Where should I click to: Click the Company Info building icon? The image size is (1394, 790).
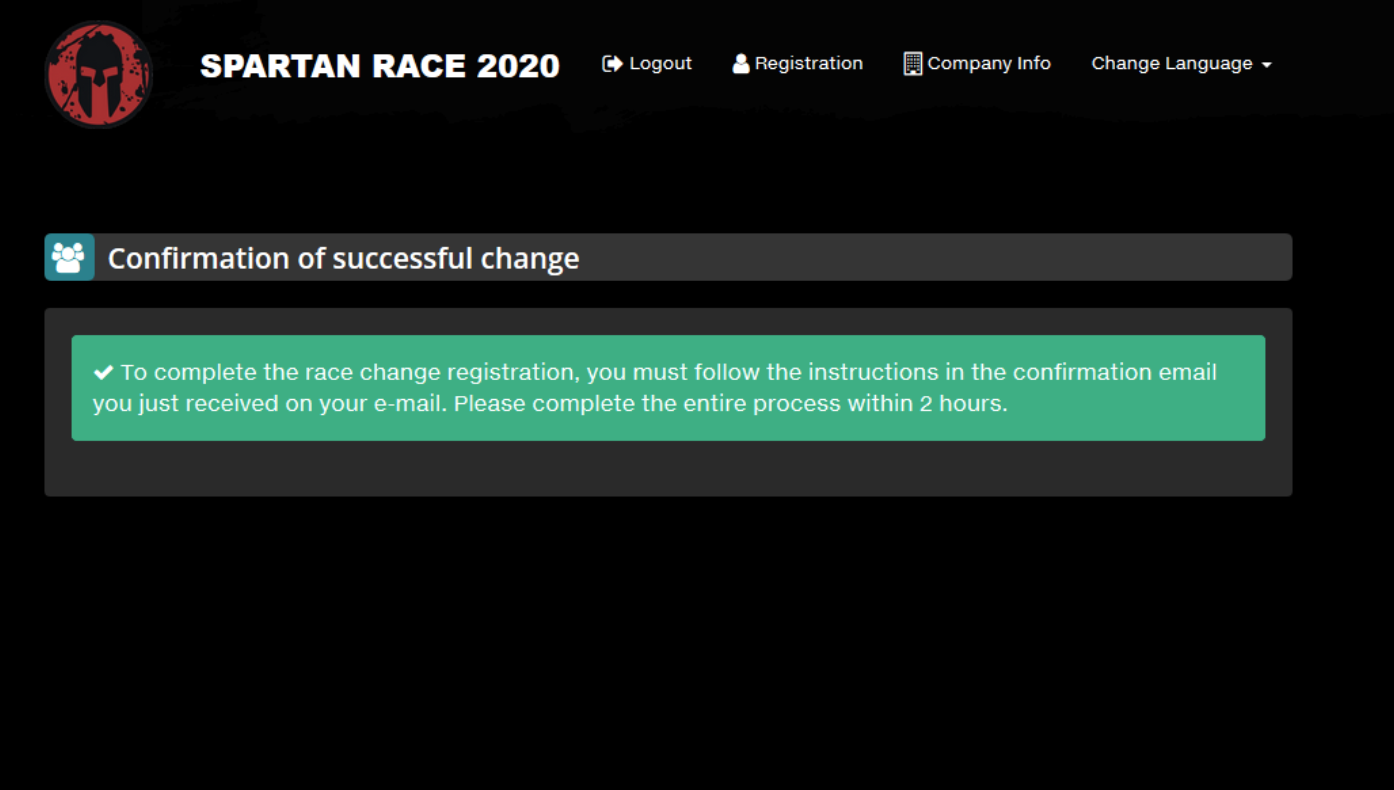(x=912, y=64)
